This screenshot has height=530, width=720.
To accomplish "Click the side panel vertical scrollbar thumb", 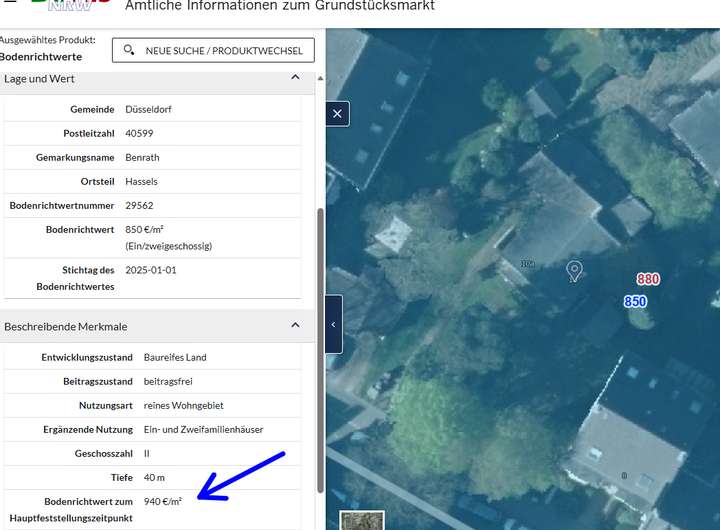I will [320, 350].
